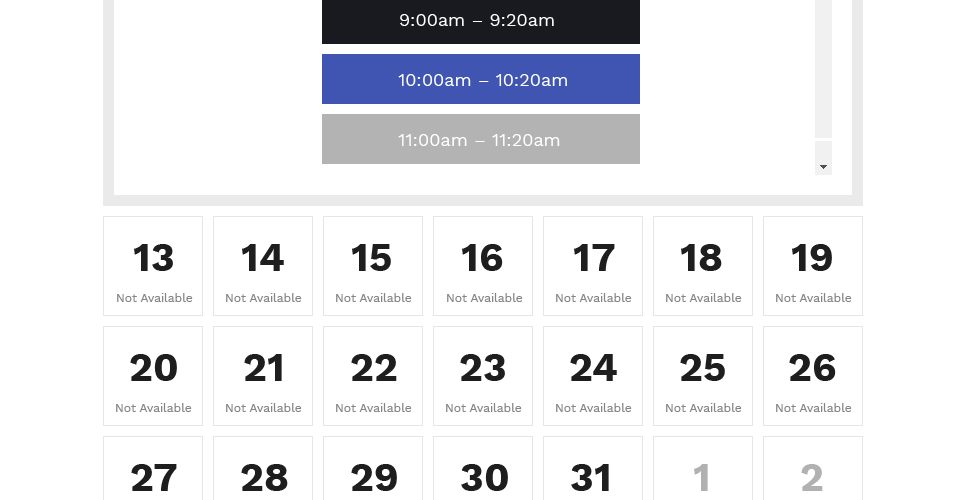The height and width of the screenshot is (500, 965).
Task: Click calendar day 27
Action: [153, 469]
